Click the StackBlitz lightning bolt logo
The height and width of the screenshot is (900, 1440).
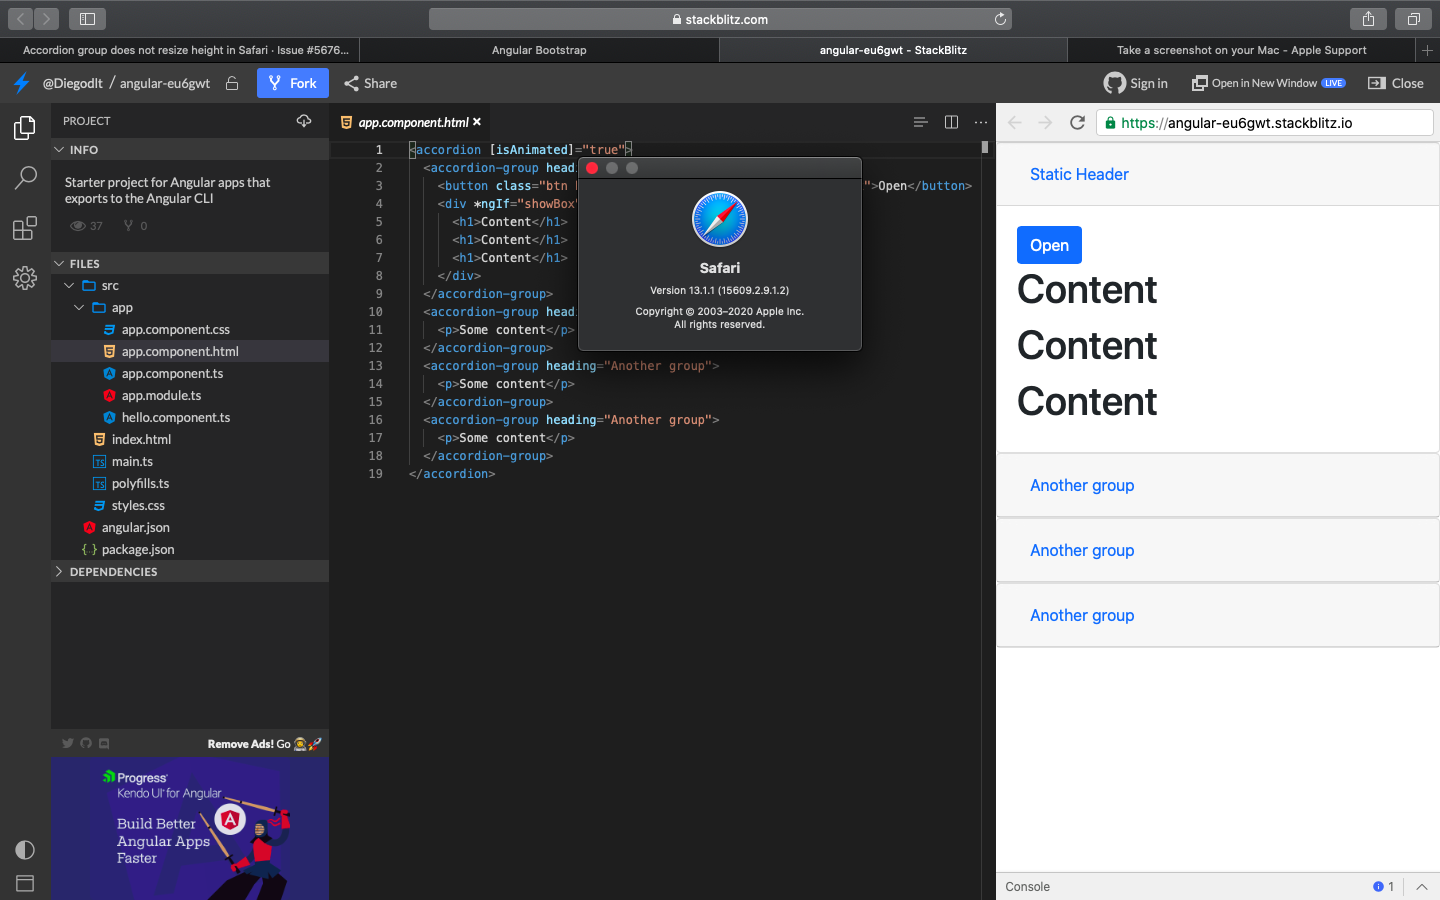[x=24, y=83]
